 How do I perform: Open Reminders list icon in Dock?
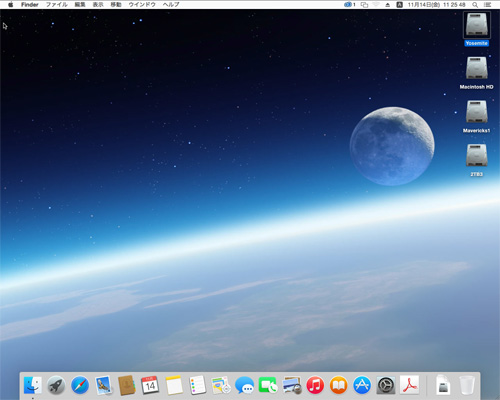[x=197, y=385]
